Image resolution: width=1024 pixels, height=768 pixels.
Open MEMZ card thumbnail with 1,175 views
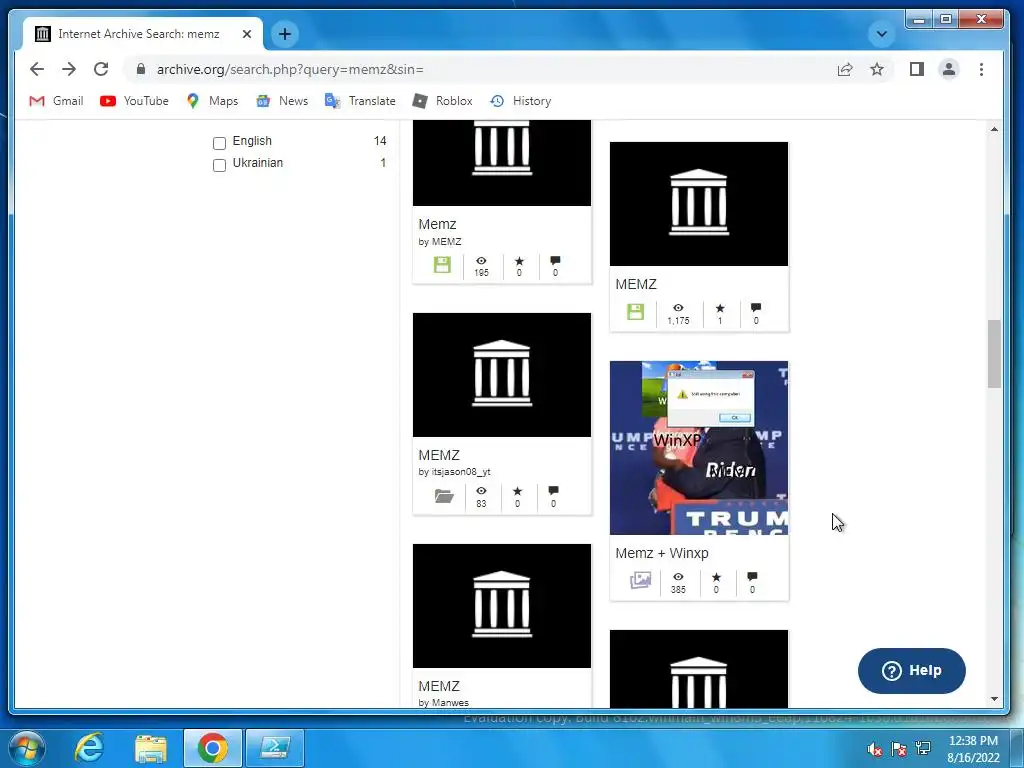pyautogui.click(x=699, y=204)
